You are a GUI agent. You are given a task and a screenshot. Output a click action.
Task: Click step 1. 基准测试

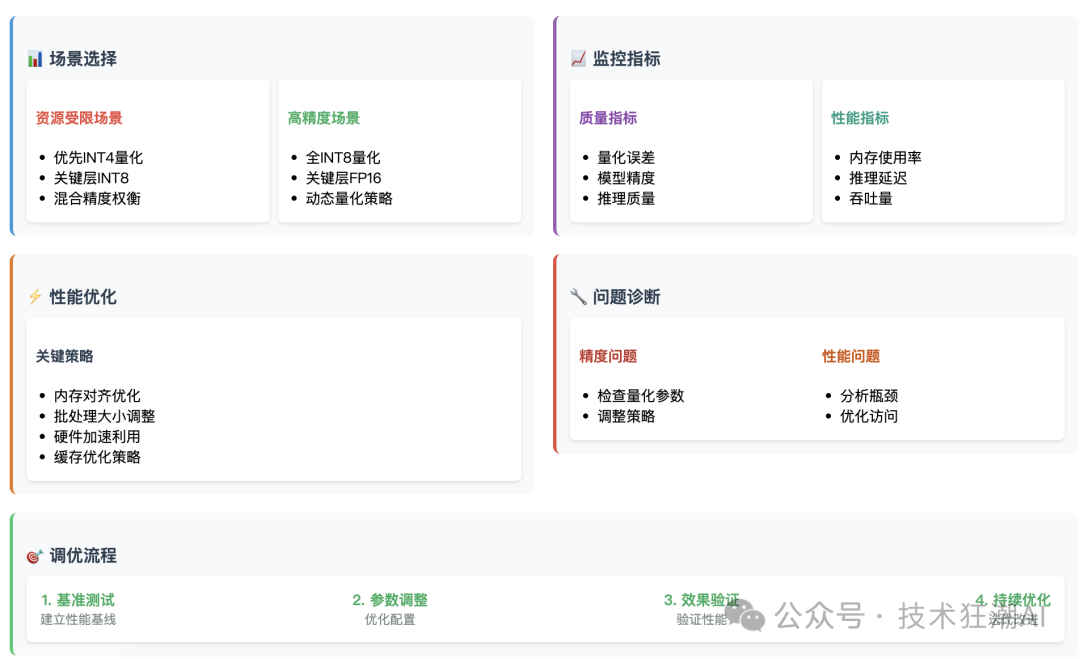(x=78, y=600)
